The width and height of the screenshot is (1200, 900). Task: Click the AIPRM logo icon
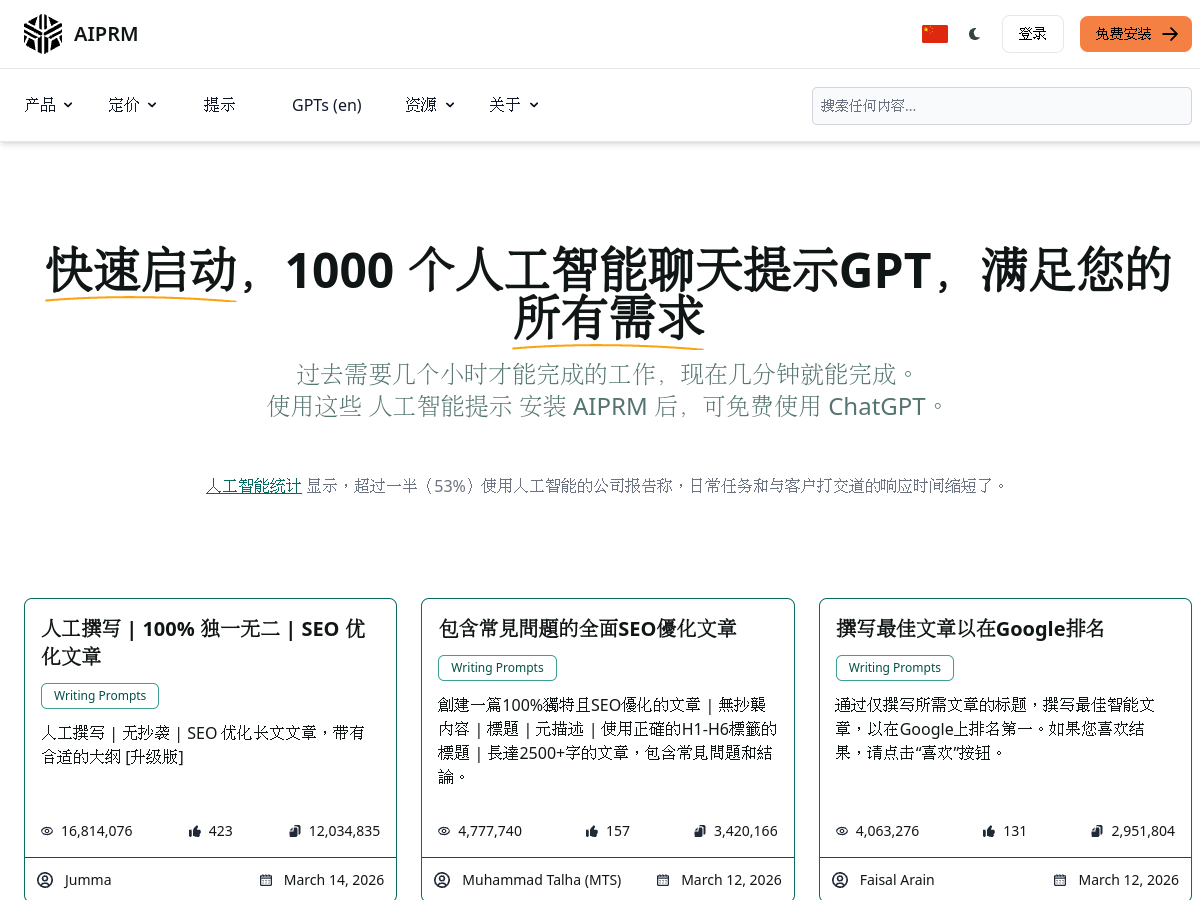(x=43, y=34)
